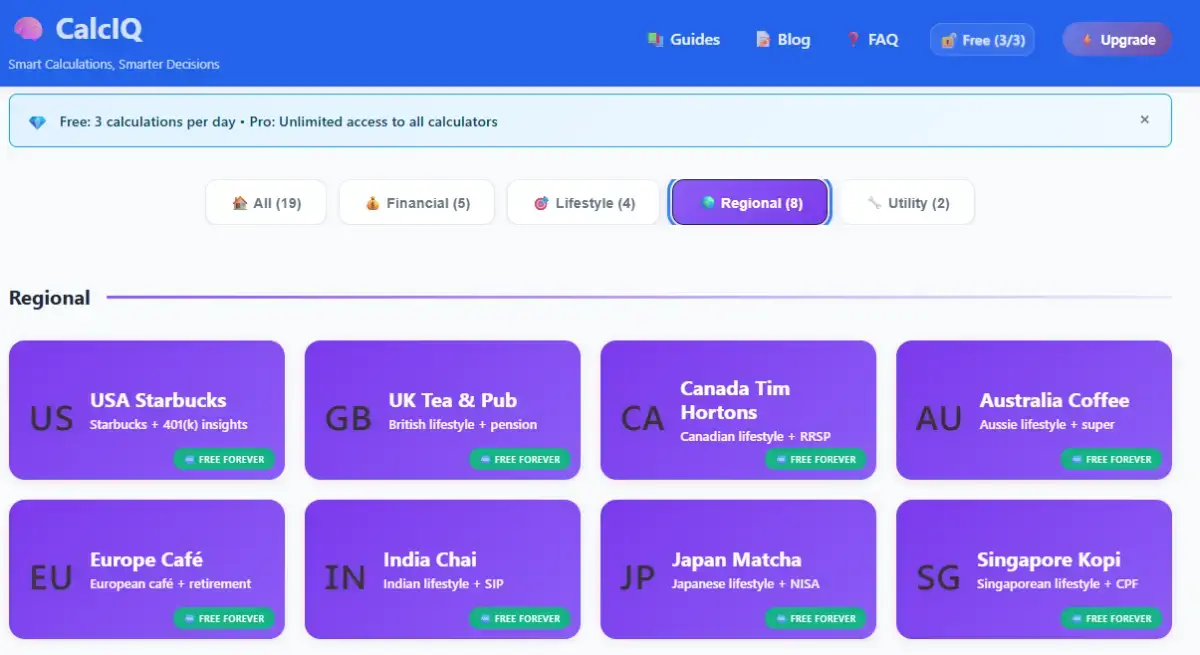This screenshot has height=655, width=1200.
Task: Show All (19) calculators
Action: coord(266,203)
